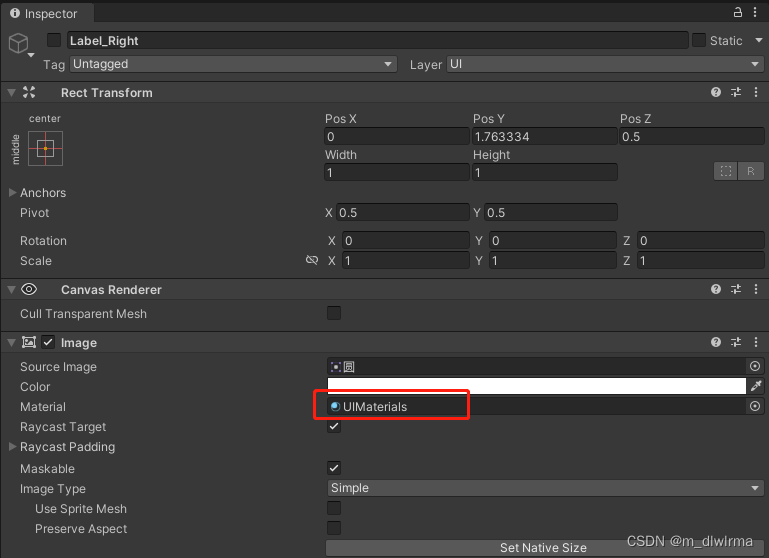Edit the Pos Y value 1.763334
The image size is (769, 558).
[544, 136]
